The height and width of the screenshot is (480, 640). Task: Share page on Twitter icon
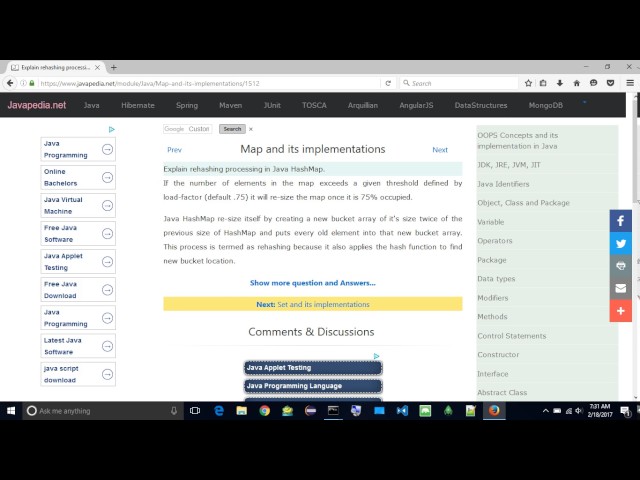[x=620, y=244]
